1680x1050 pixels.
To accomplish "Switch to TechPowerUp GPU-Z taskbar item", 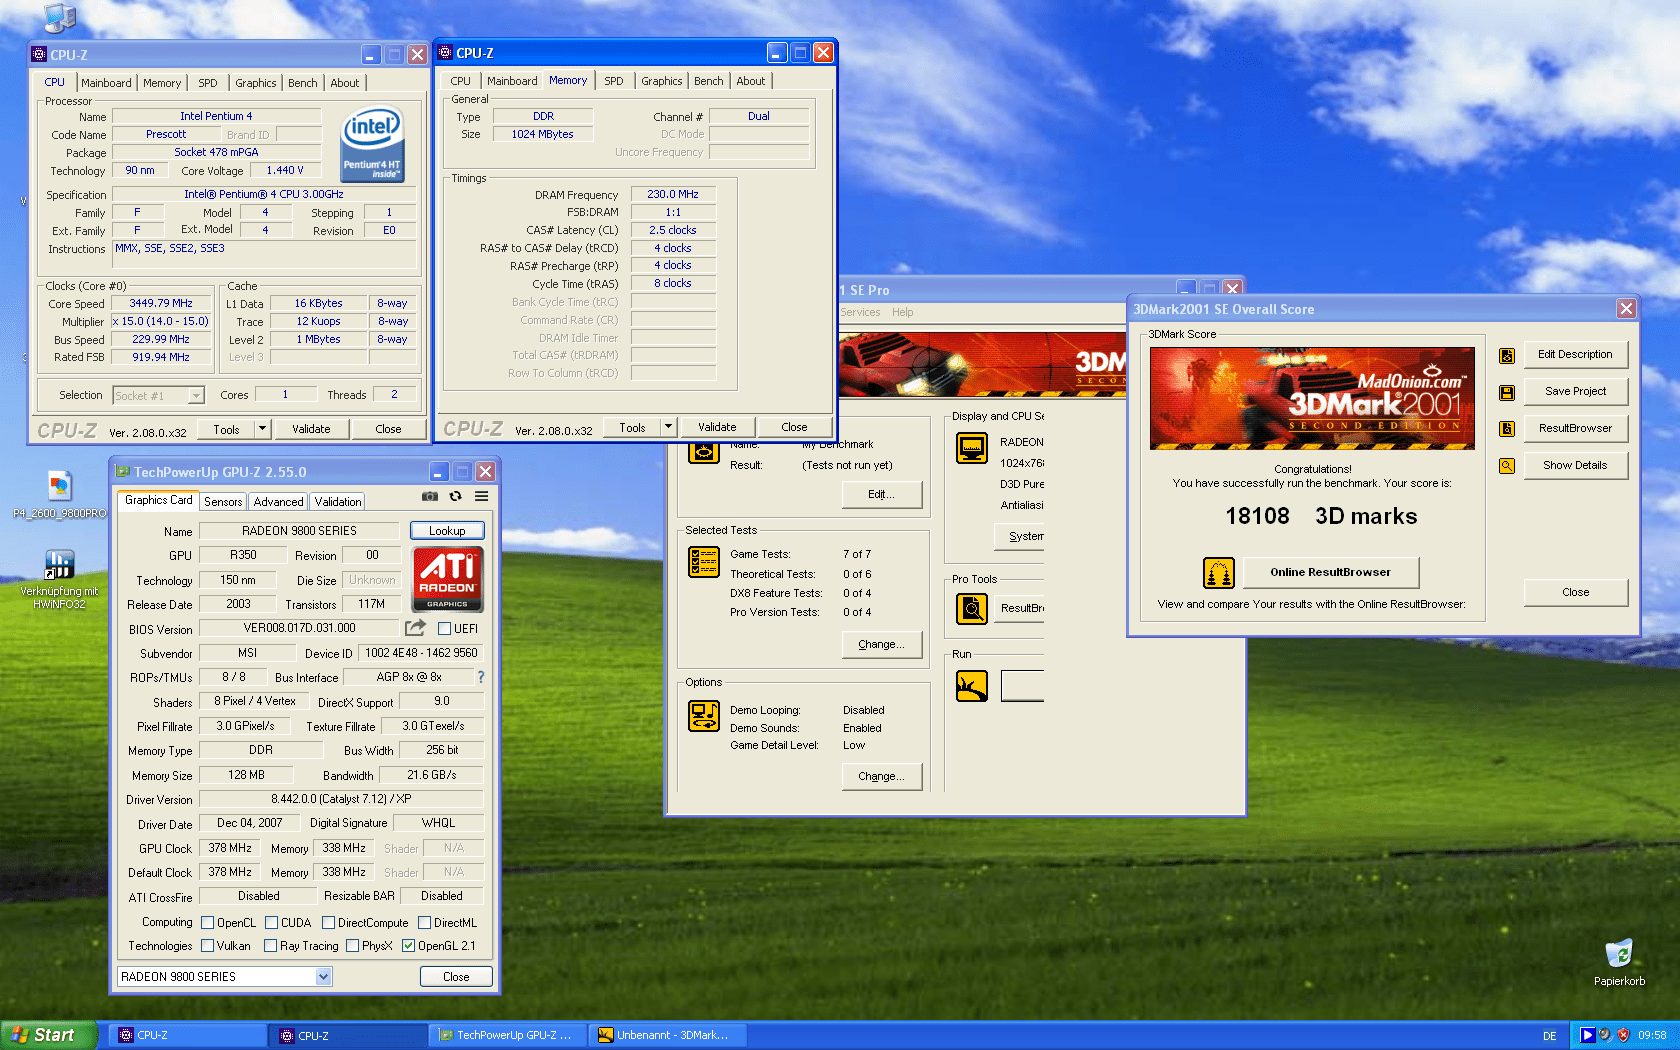I will point(507,1035).
